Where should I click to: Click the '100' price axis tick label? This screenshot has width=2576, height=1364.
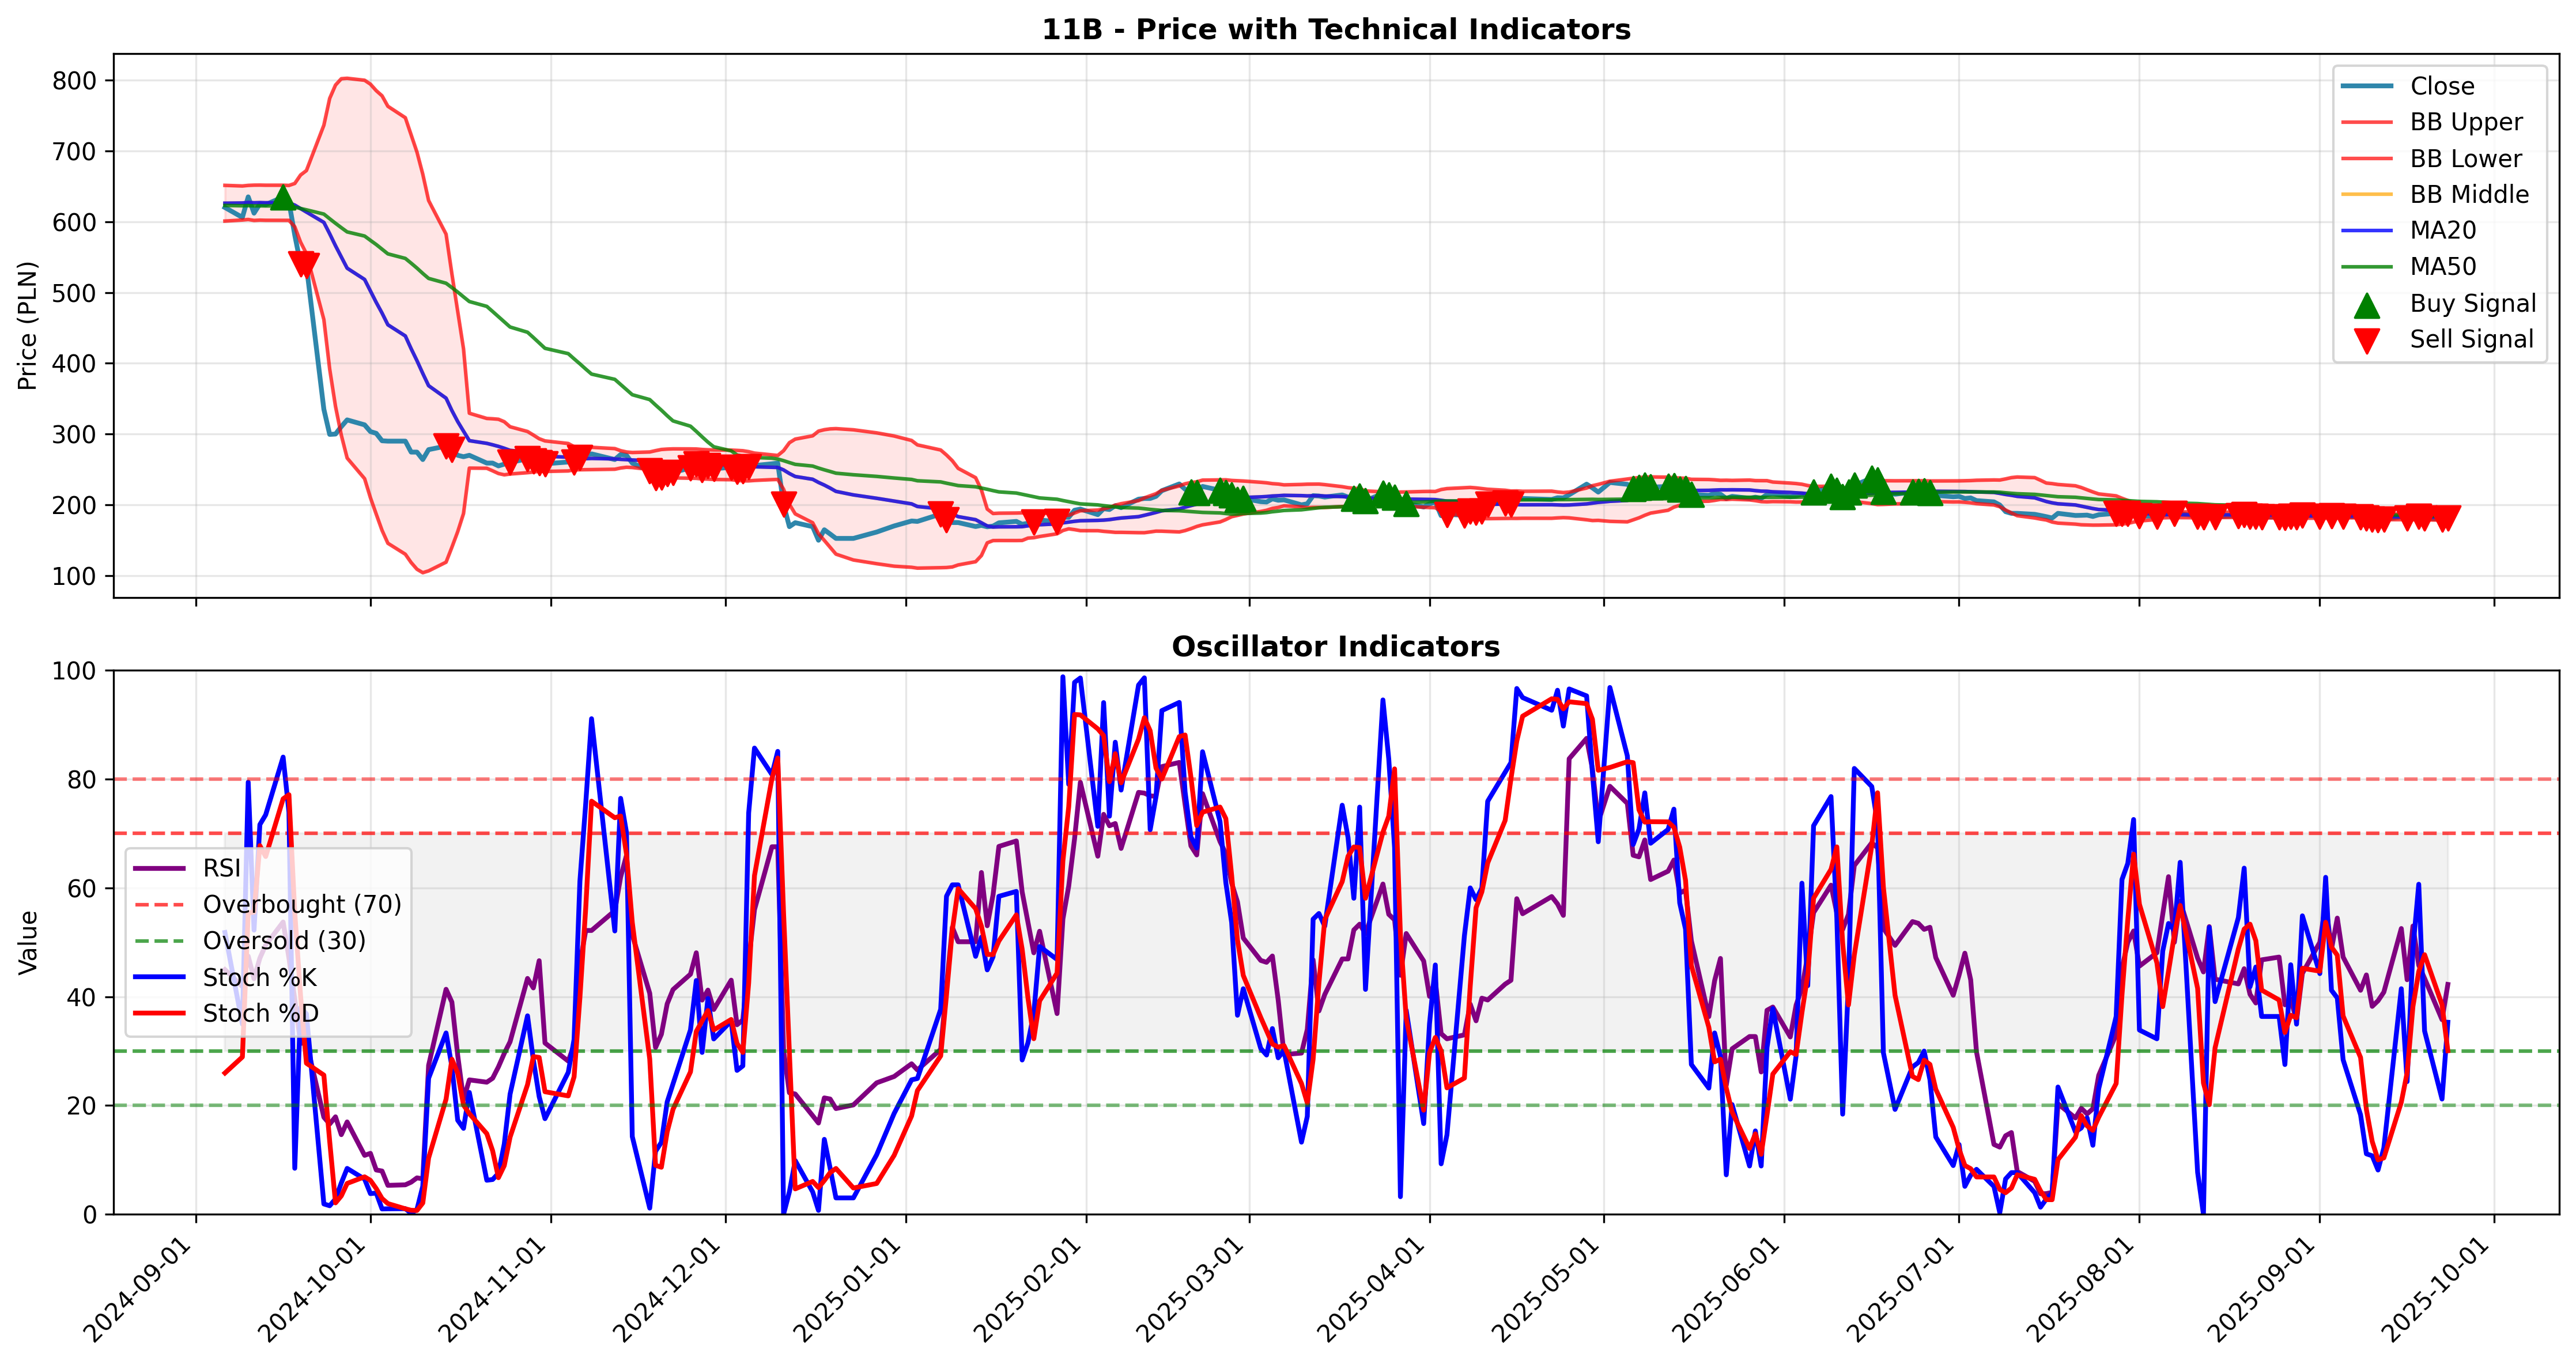[x=75, y=576]
